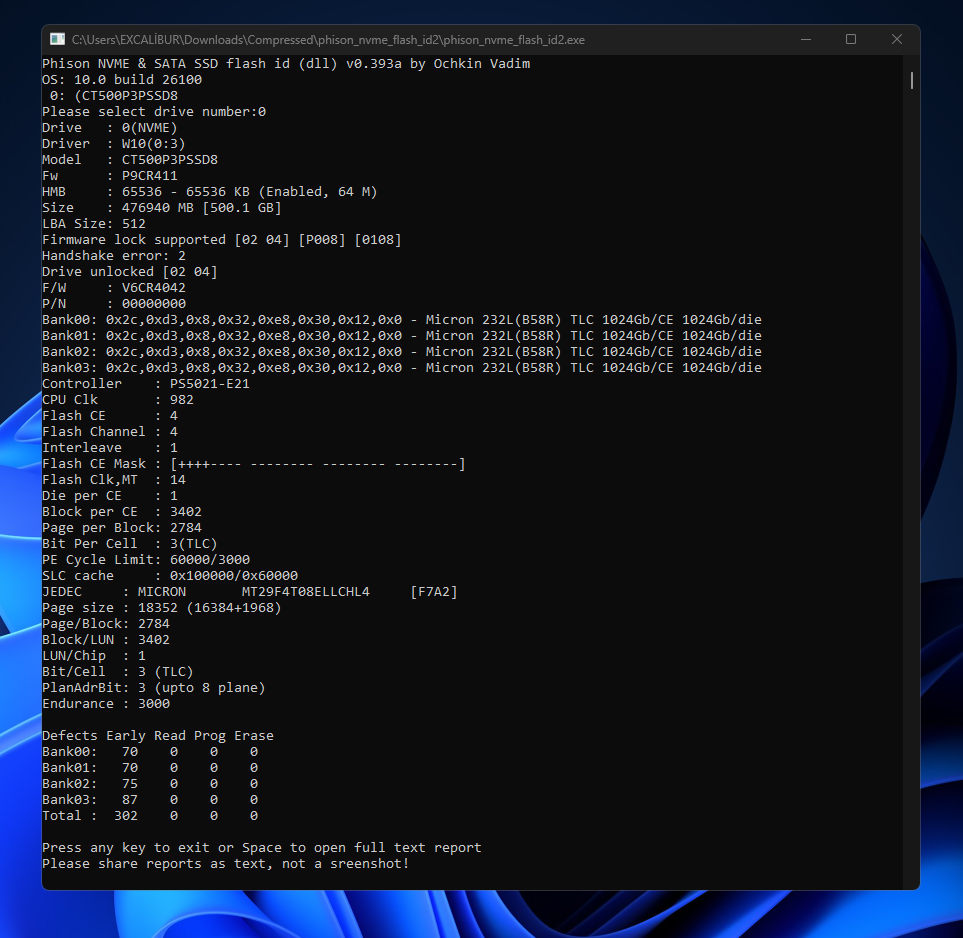Image resolution: width=963 pixels, height=938 pixels.
Task: Click the 'Press any key to exit' line
Action: click(x=262, y=847)
